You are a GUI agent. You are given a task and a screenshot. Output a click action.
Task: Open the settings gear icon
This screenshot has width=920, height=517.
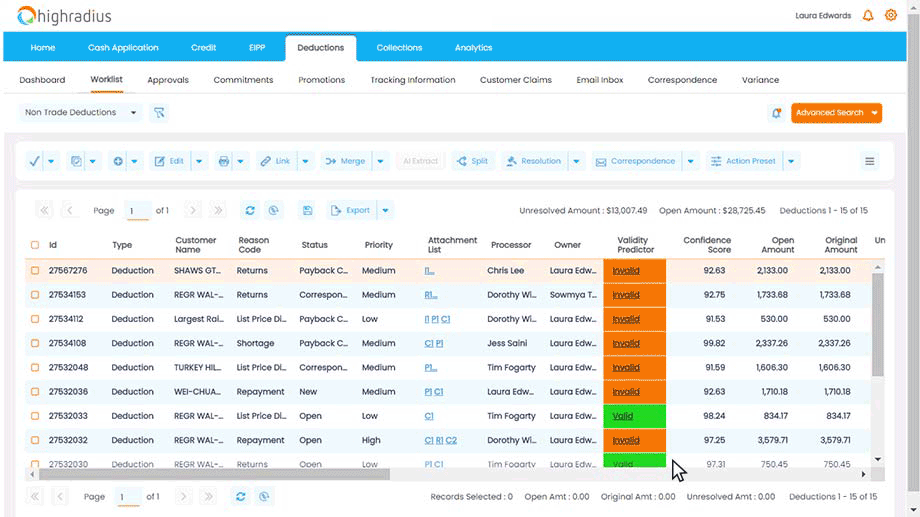891,16
